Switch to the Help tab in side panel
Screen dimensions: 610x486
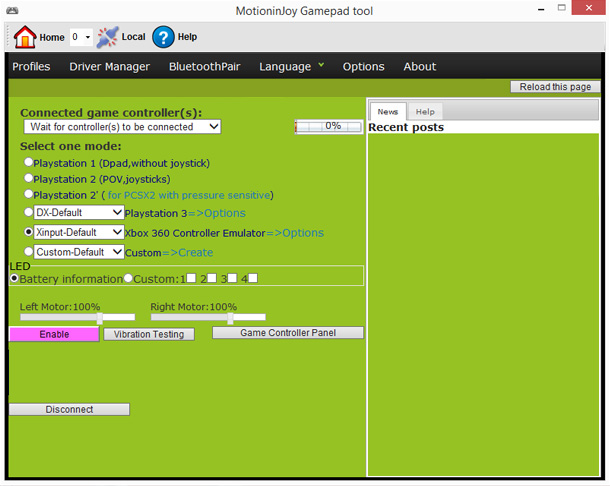[425, 112]
